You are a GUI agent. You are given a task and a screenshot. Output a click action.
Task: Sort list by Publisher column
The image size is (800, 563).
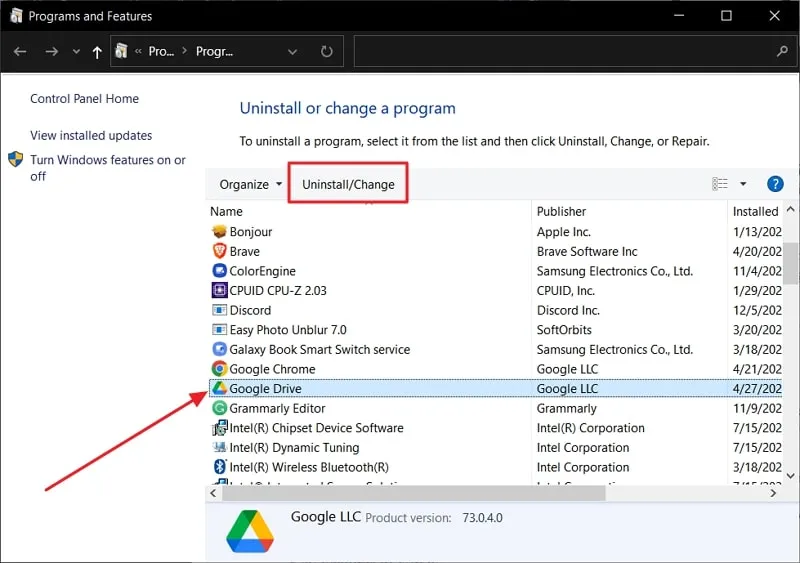[561, 211]
